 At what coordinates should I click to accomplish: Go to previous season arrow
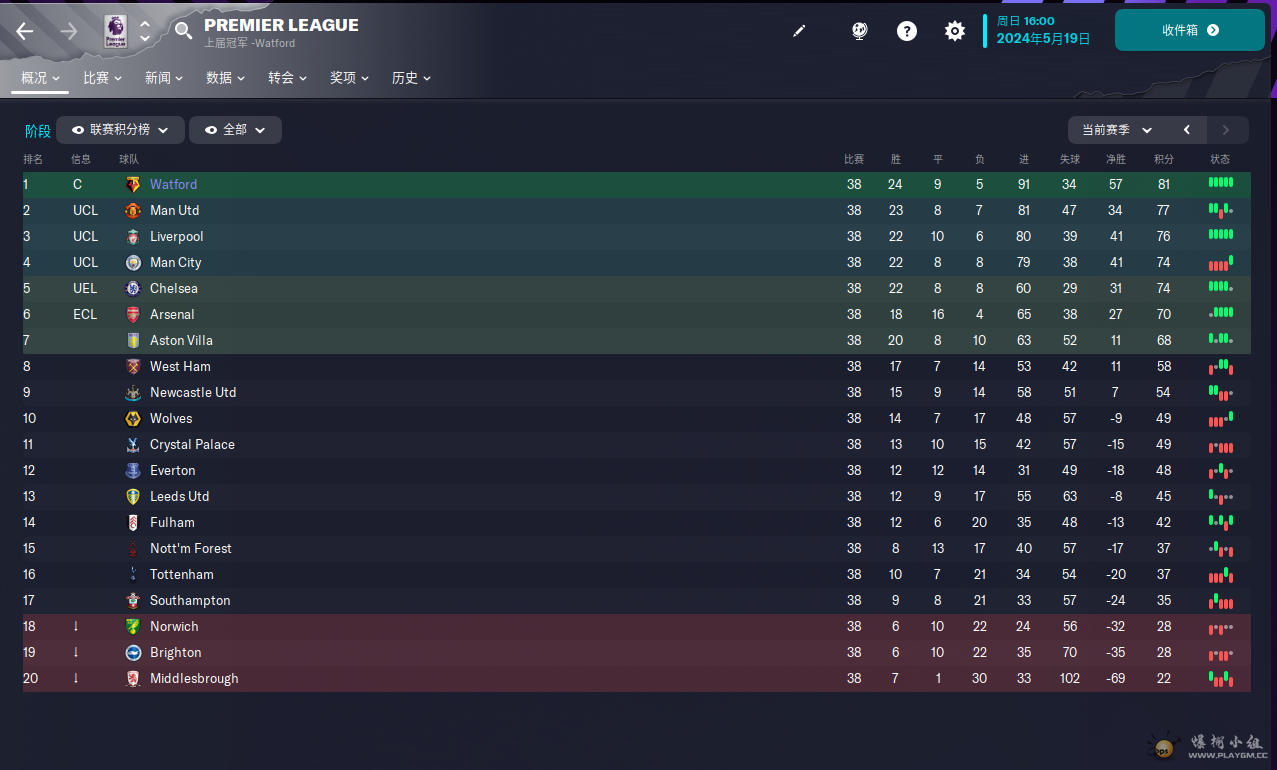pos(1187,130)
